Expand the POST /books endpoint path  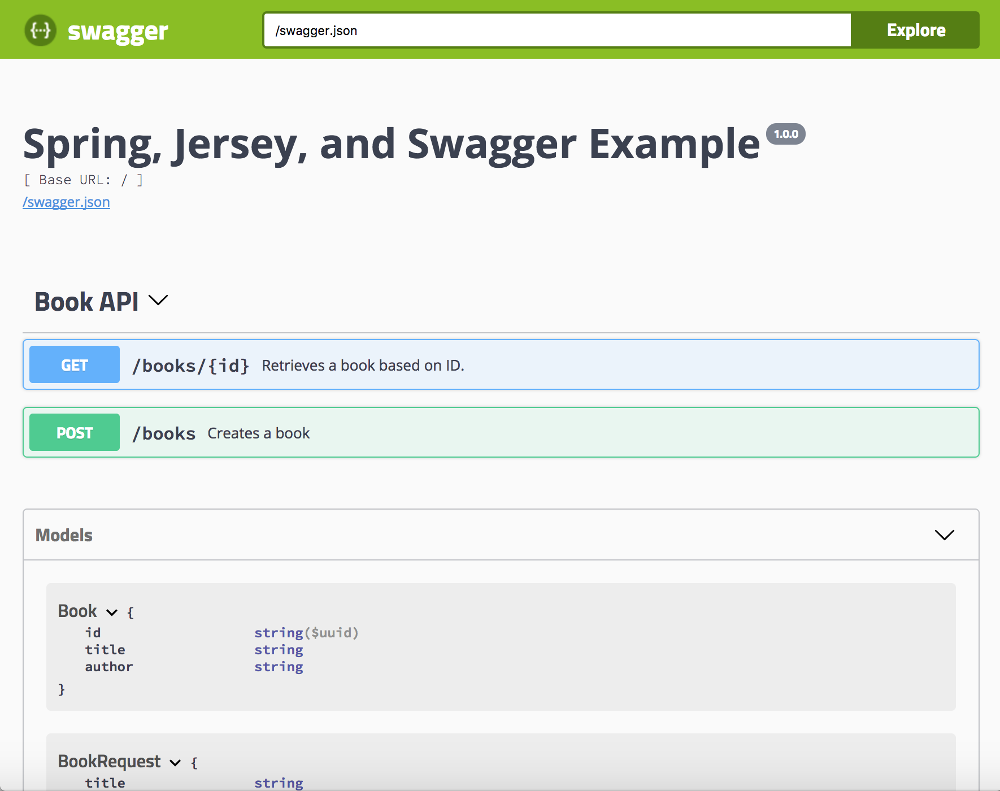tap(164, 433)
